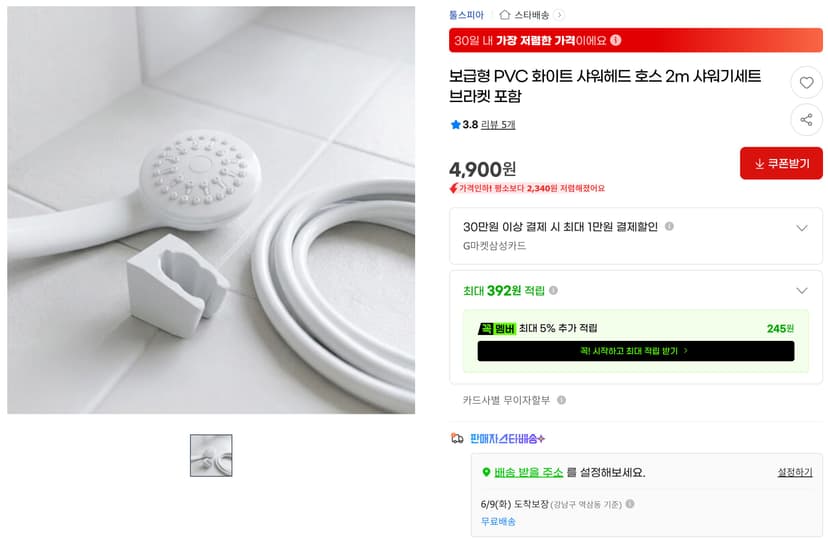828x544 pixels.
Task: Open the 스타배송 arrow chevron
Action: pyautogui.click(x=559, y=15)
